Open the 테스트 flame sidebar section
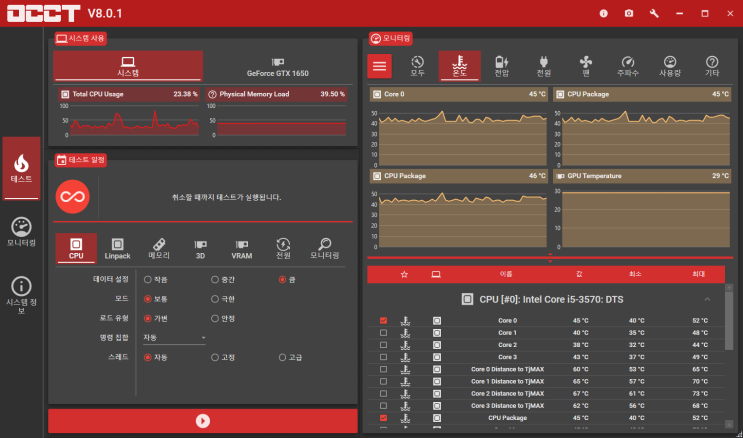The height and width of the screenshot is (438, 743). pos(21,169)
